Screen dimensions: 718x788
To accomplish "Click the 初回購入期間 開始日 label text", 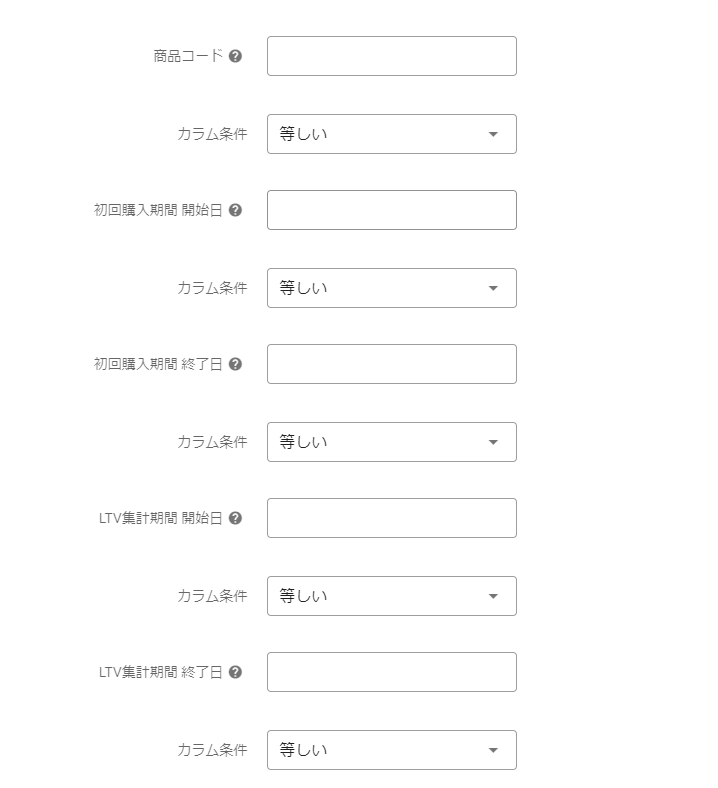I will click(x=158, y=210).
